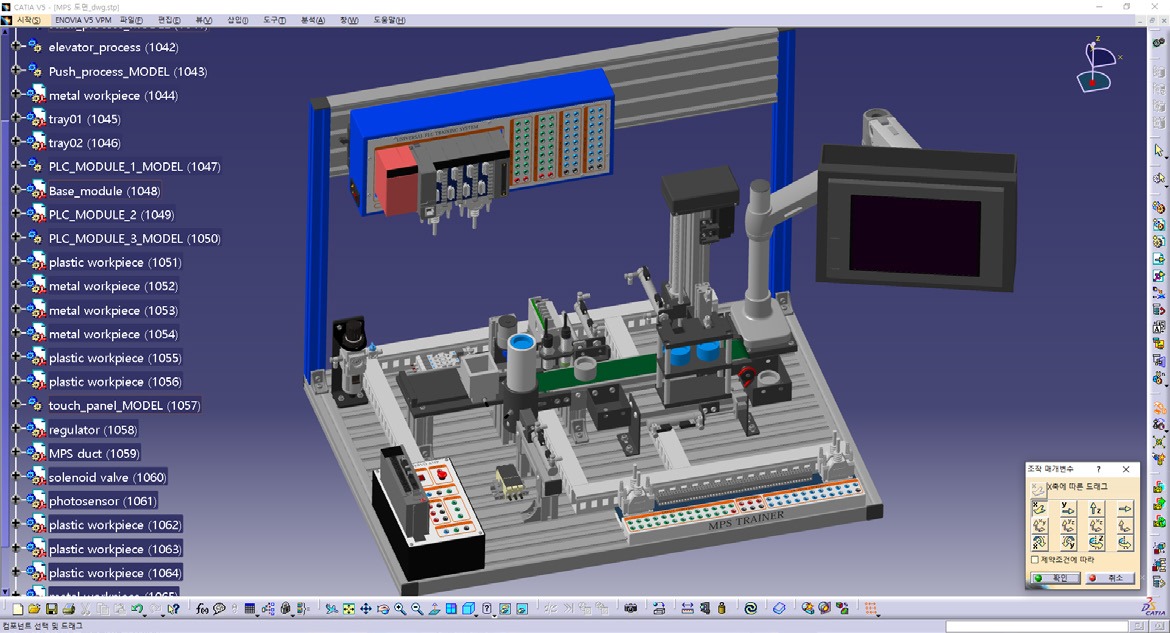Expand the Base_module (1048) tree node

click(x=15, y=190)
